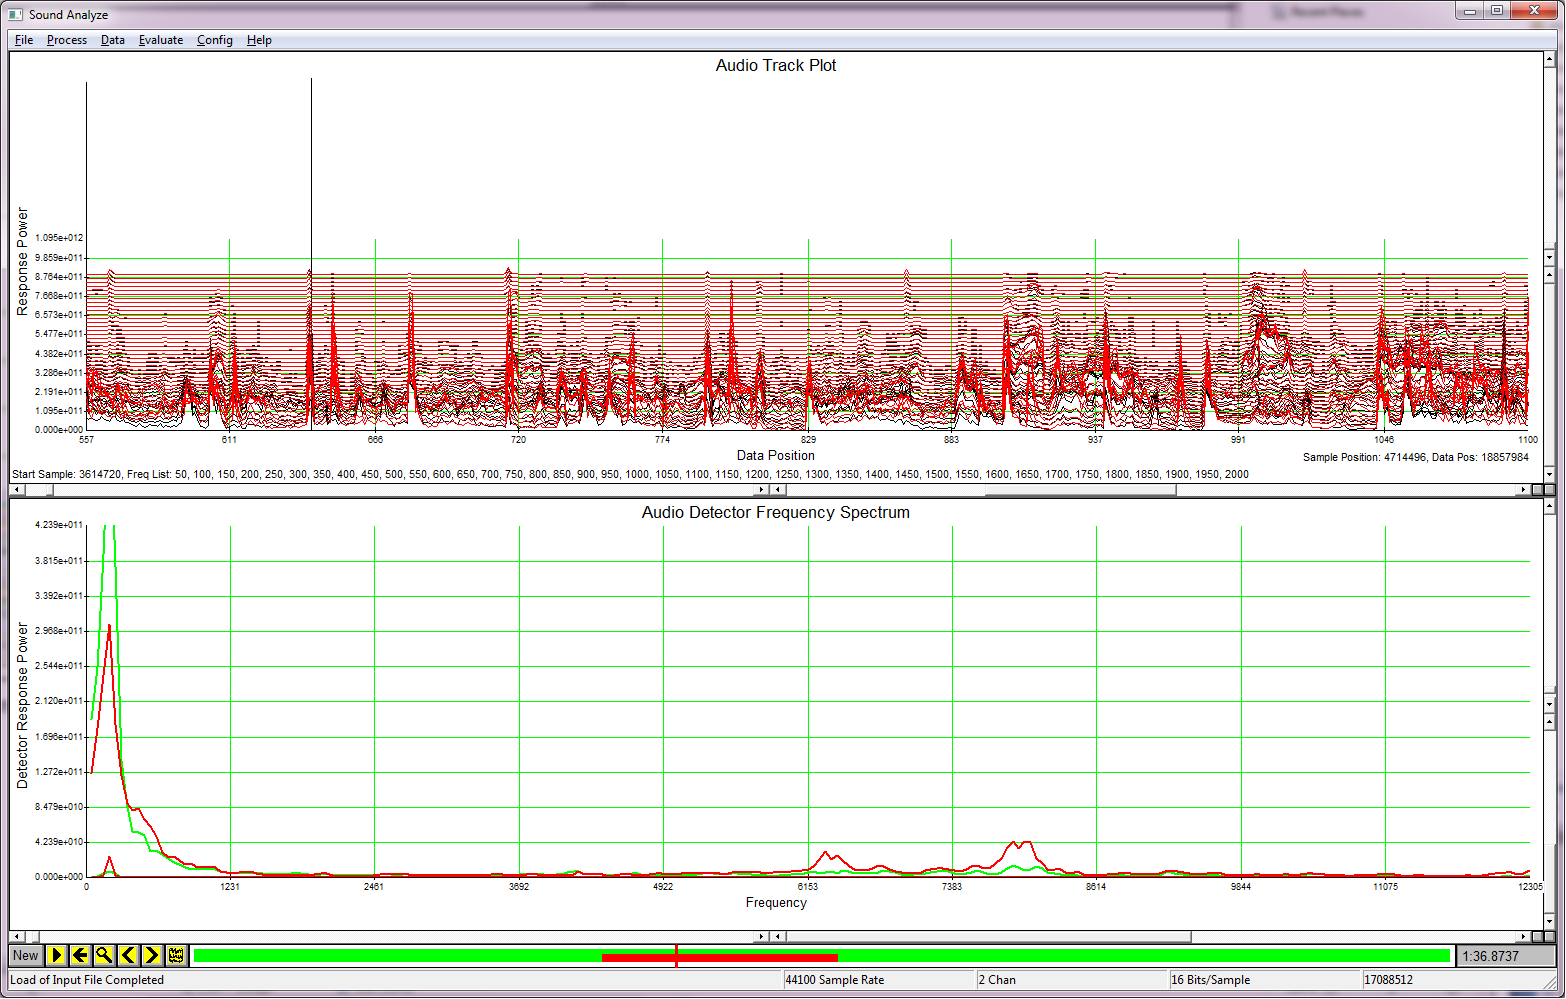Open the File menu
The image size is (1566, 999).
click(x=22, y=40)
